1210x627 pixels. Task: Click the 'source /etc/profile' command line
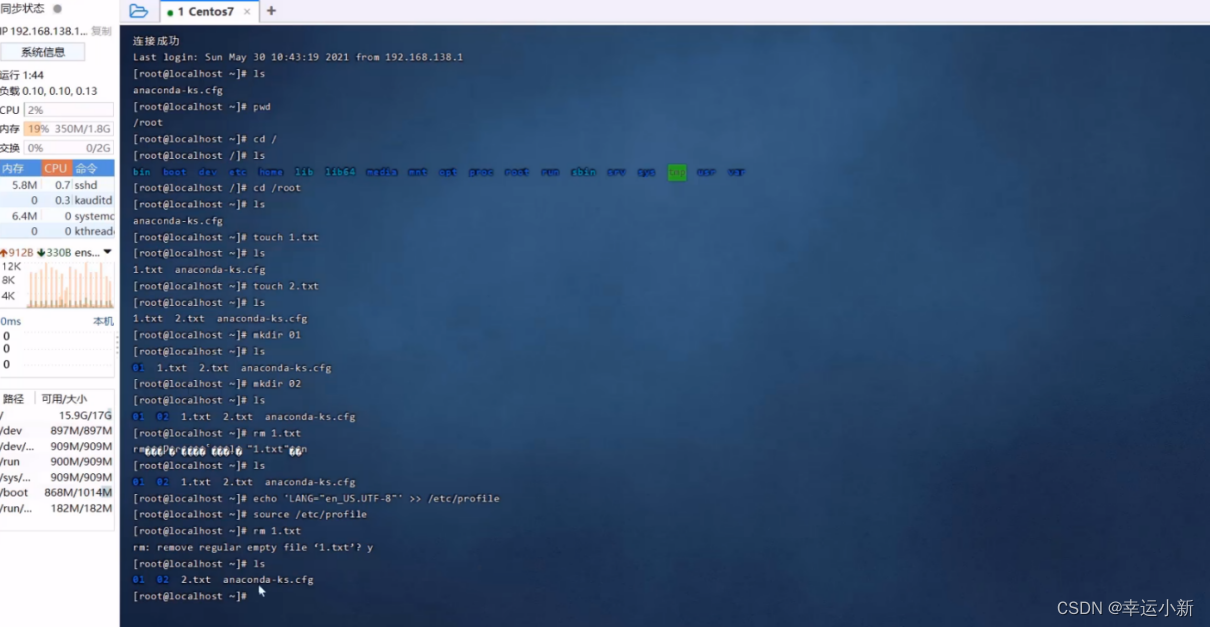click(x=250, y=514)
